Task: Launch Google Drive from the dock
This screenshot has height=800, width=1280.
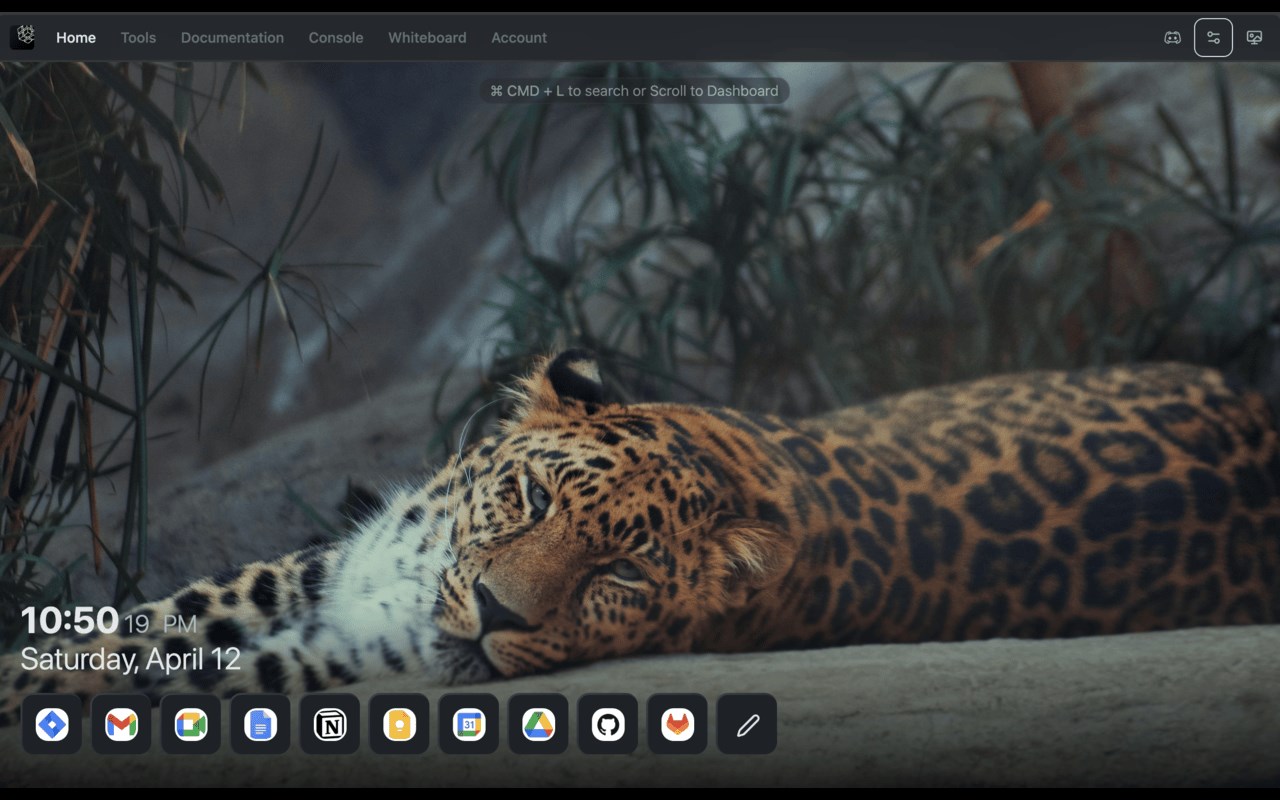Action: pyautogui.click(x=538, y=724)
